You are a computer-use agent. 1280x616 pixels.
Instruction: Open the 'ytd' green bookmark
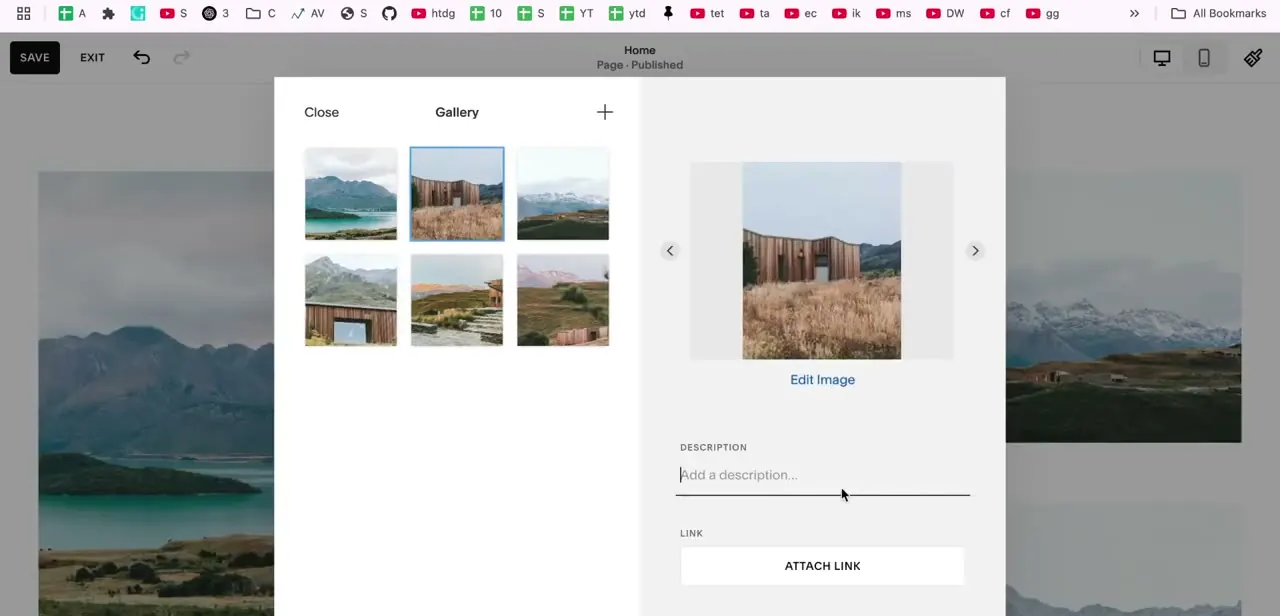(627, 14)
